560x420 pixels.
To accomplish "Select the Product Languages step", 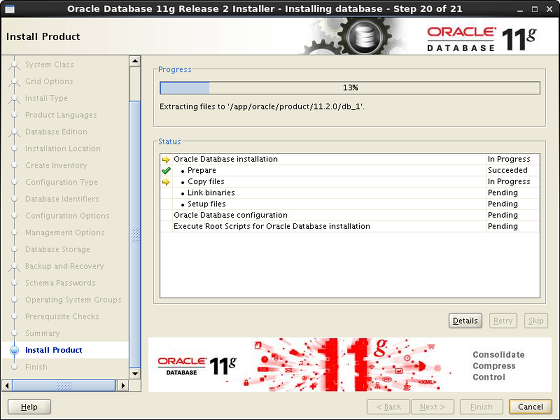I will coord(61,115).
